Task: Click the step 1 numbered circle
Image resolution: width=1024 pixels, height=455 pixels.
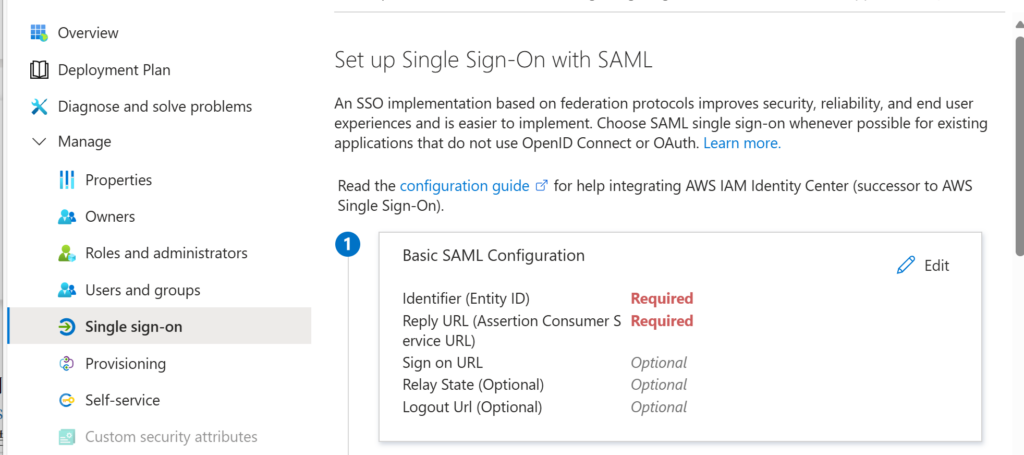Action: (347, 245)
